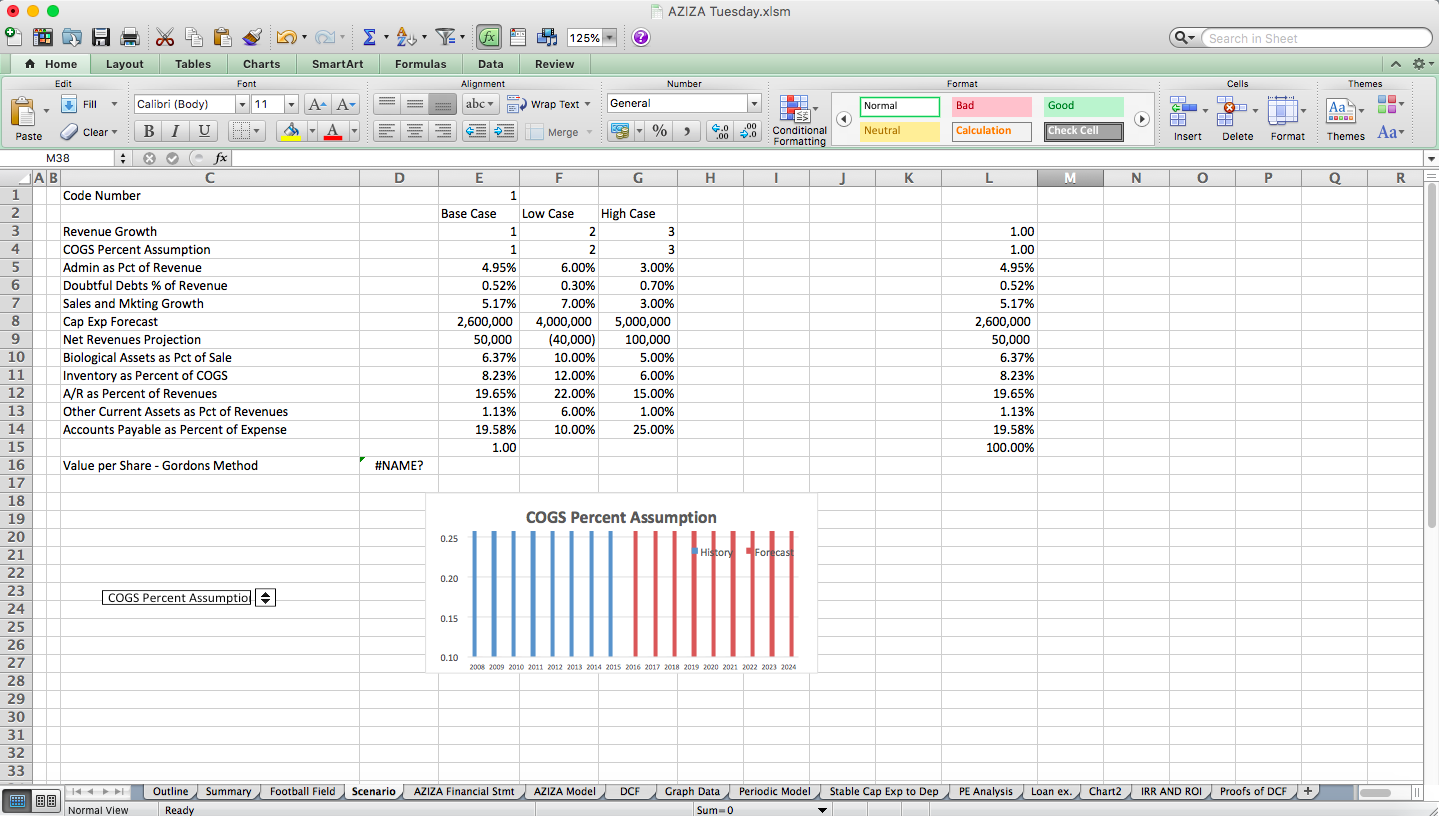Toggle underline formatting in the ribbon
This screenshot has height=816, width=1439.
[203, 131]
